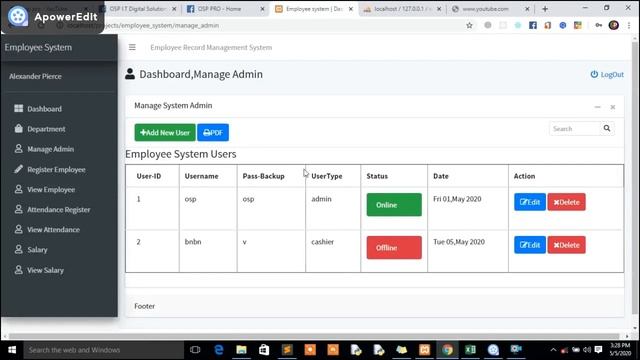This screenshot has height=360, width=640.
Task: Click the page horizontal scrollbar
Action: (x=314, y=336)
